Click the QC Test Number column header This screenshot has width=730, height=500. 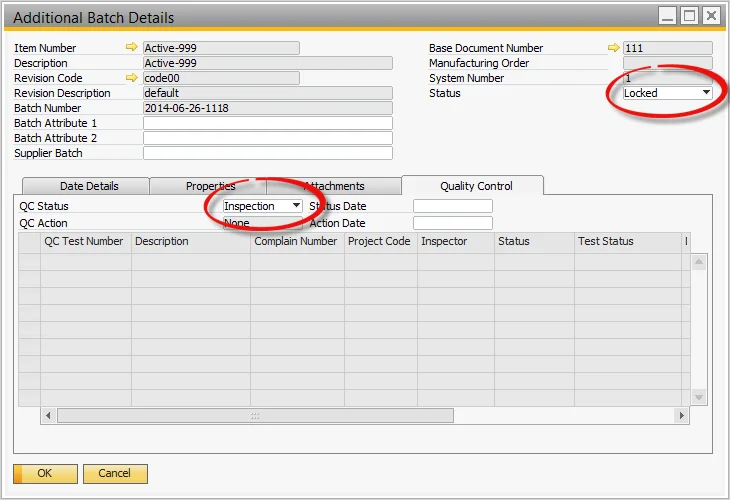coord(86,241)
